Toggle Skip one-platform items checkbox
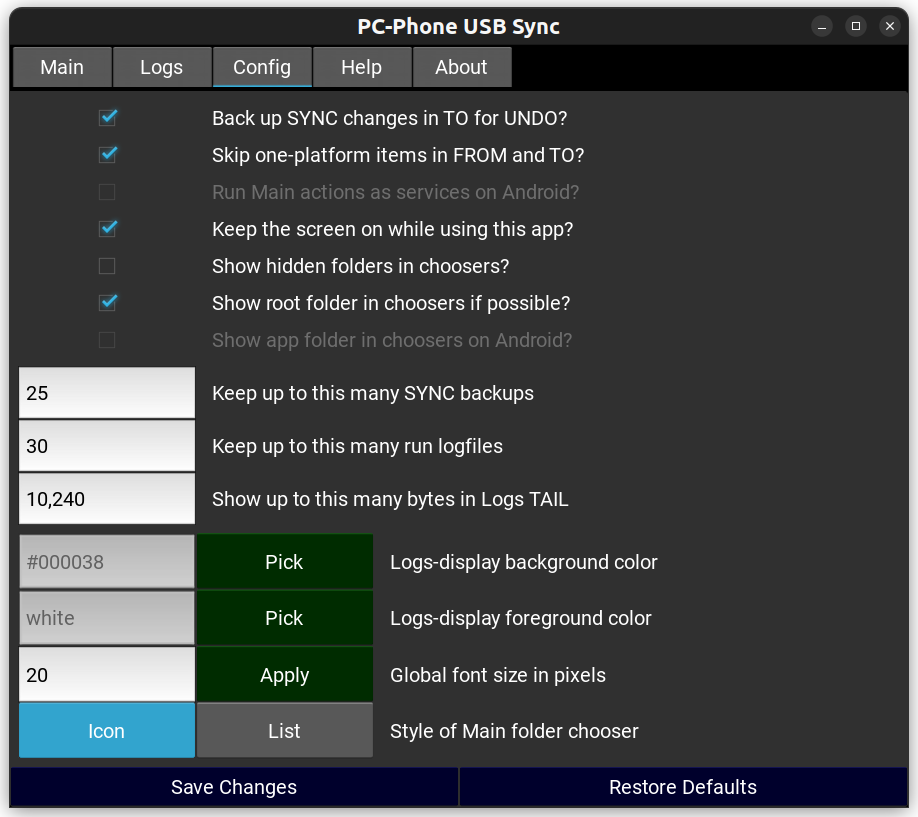Image resolution: width=918 pixels, height=817 pixels. (108, 155)
